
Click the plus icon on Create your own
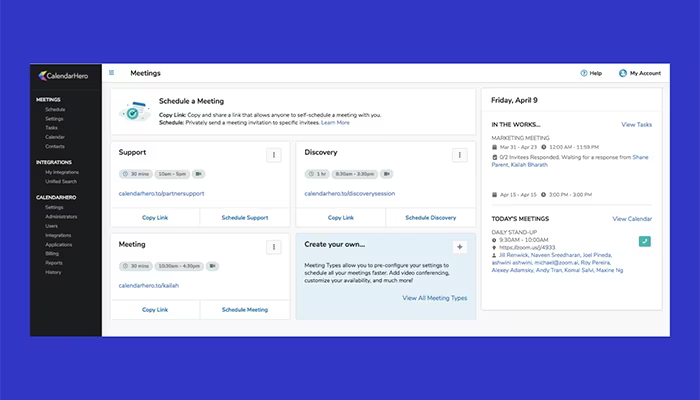coord(459,247)
